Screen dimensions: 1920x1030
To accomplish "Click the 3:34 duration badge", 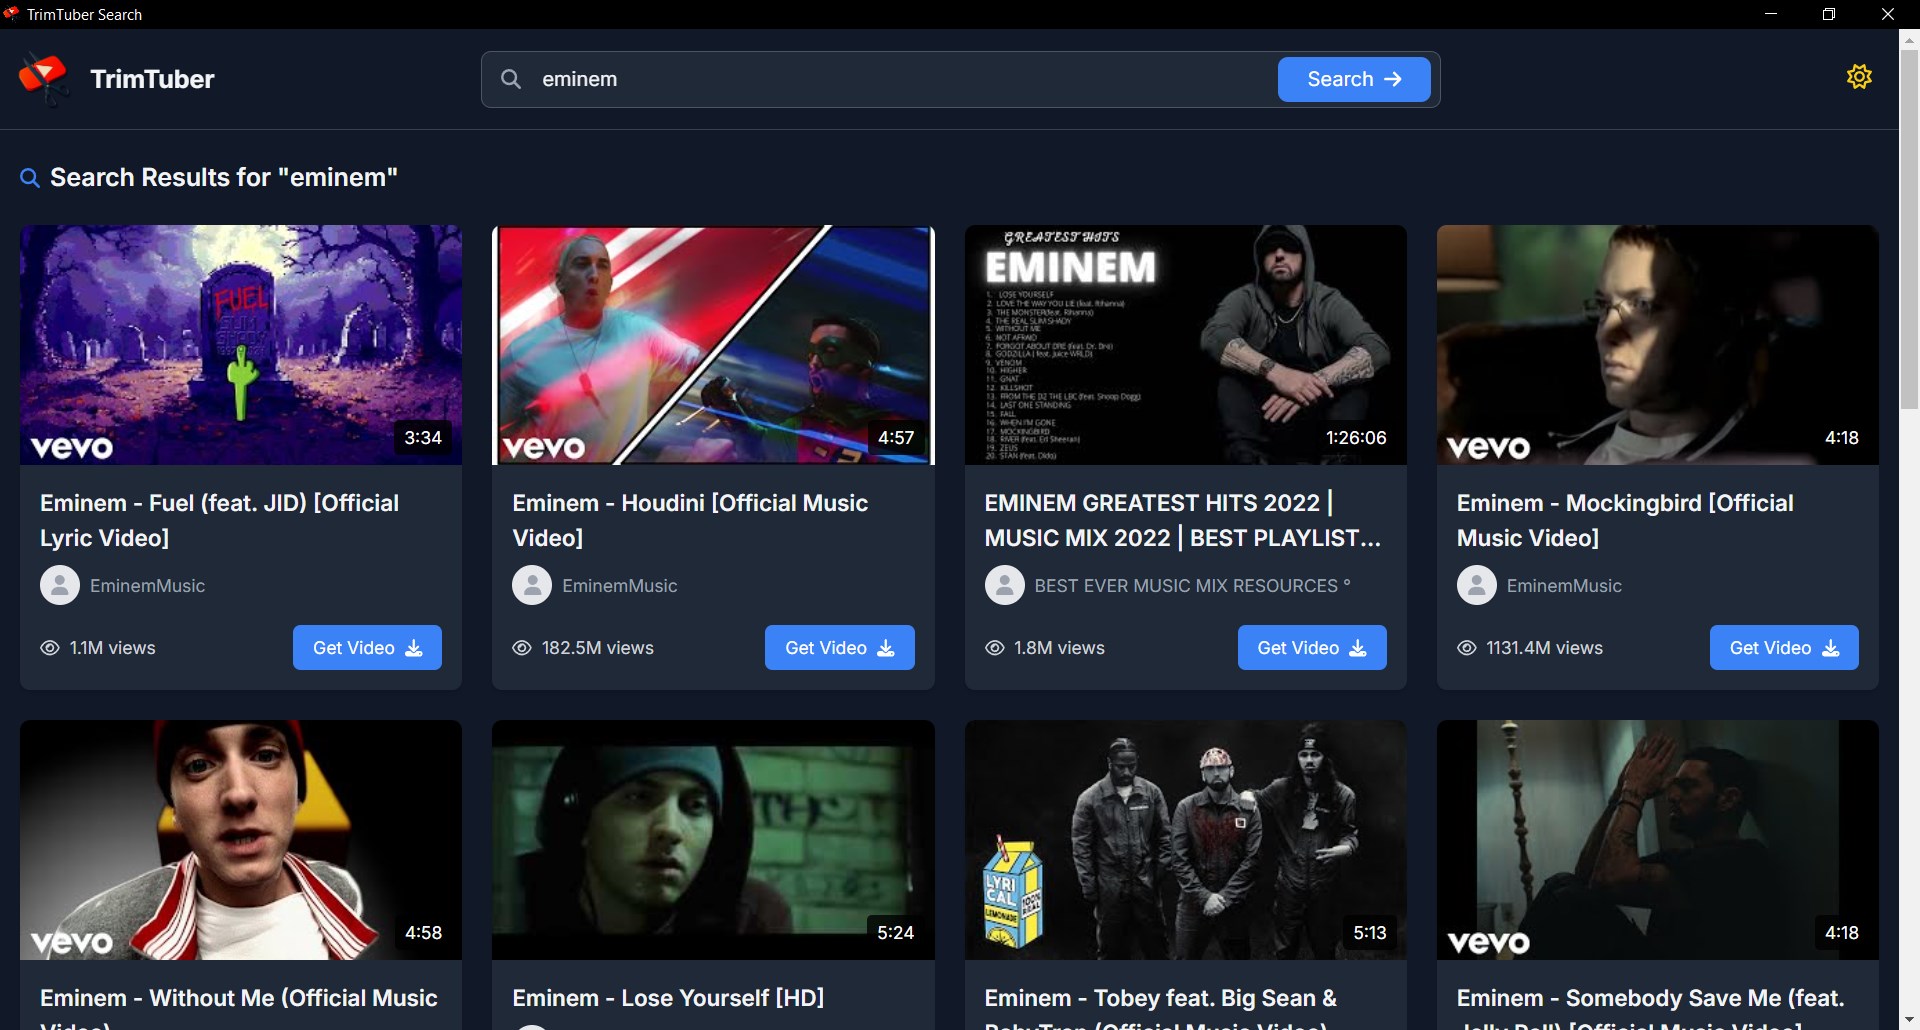I will pos(423,438).
